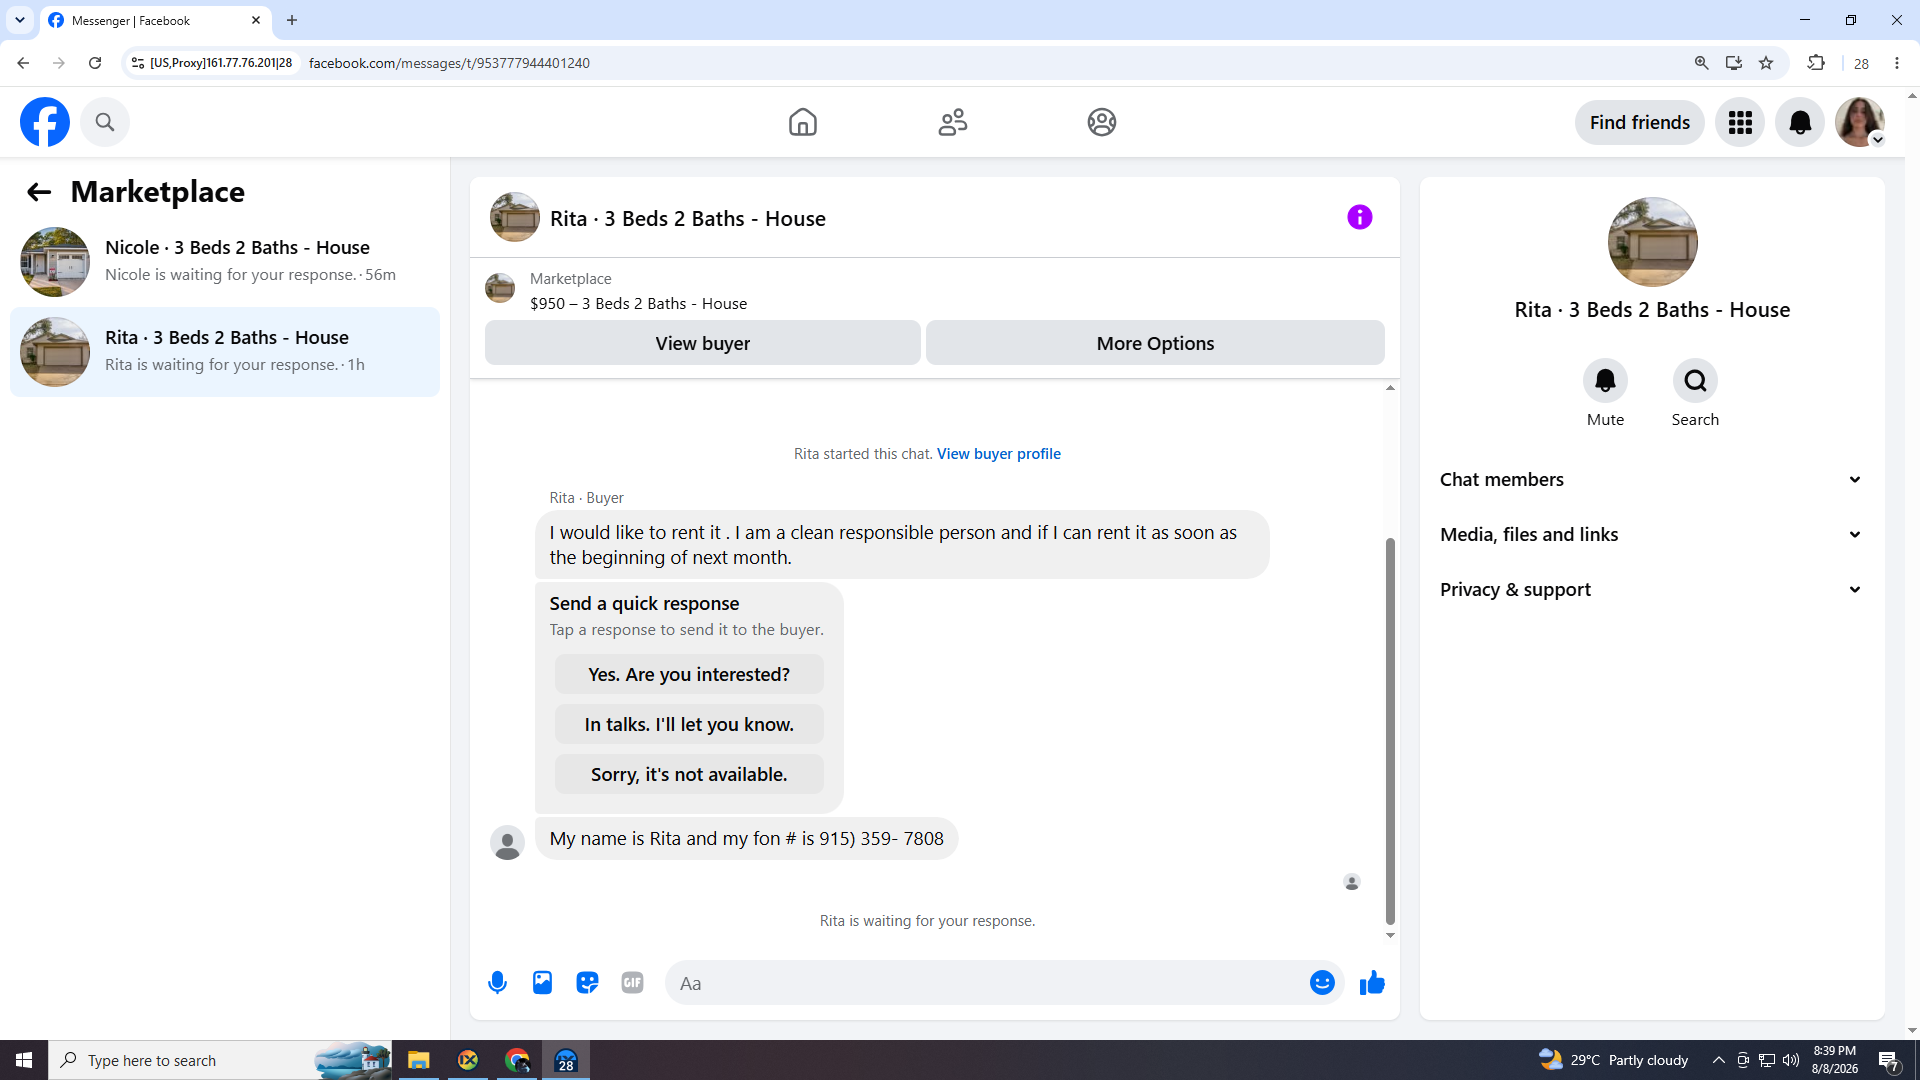Open the Chrome three-dot menu

coord(1897,63)
